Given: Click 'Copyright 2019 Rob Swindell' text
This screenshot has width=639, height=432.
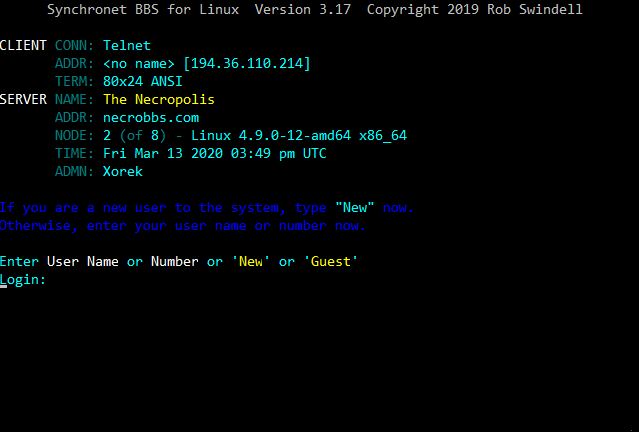Looking at the screenshot, I should tap(475, 9).
